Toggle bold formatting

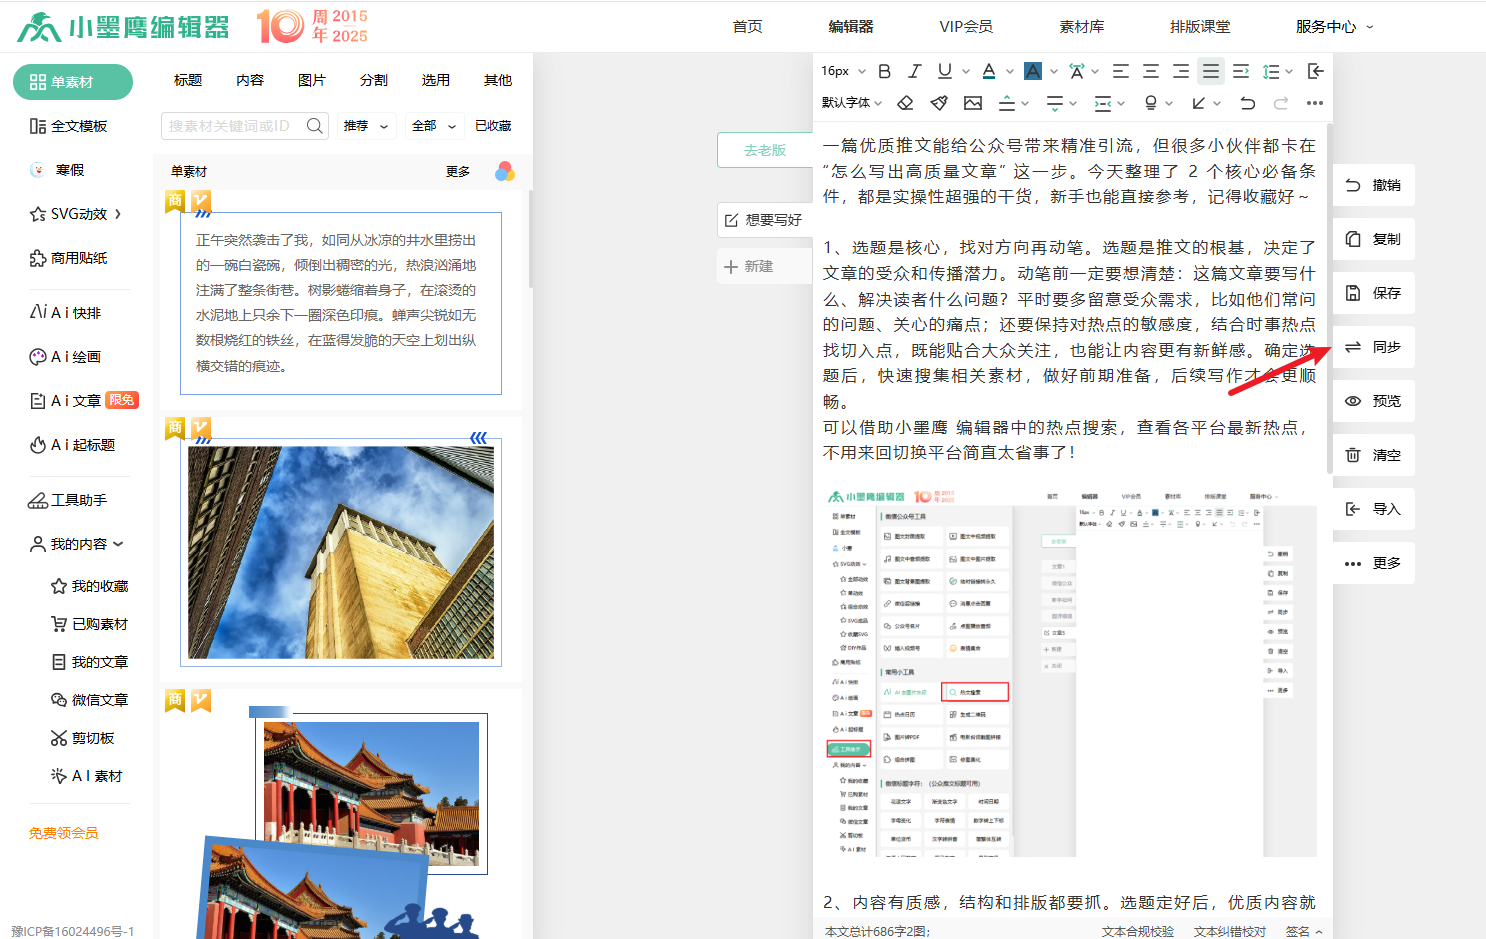[884, 71]
